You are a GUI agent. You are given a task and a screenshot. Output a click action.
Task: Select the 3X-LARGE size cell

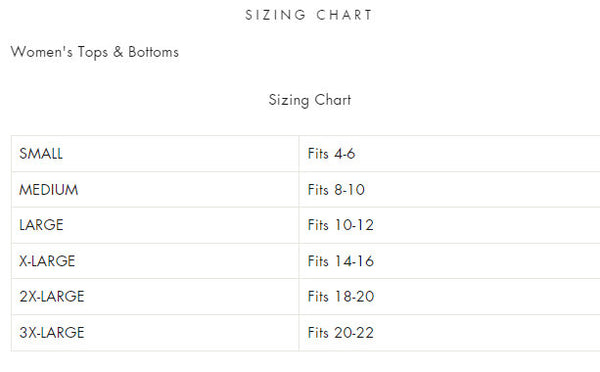coord(155,333)
